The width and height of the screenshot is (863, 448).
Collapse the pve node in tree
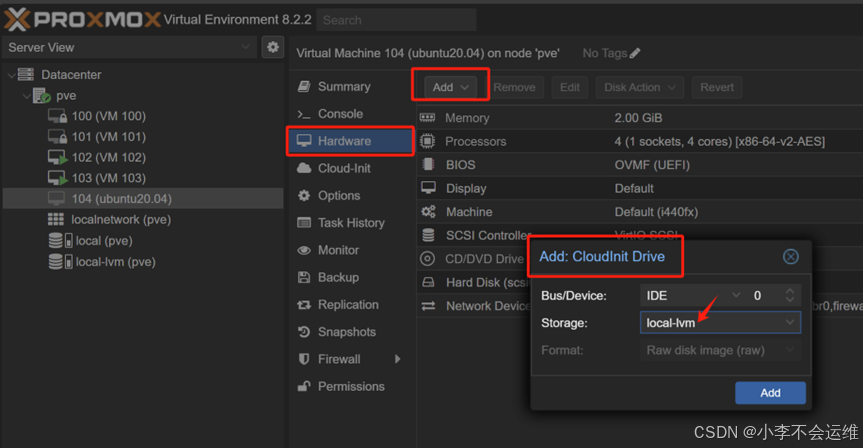26,96
